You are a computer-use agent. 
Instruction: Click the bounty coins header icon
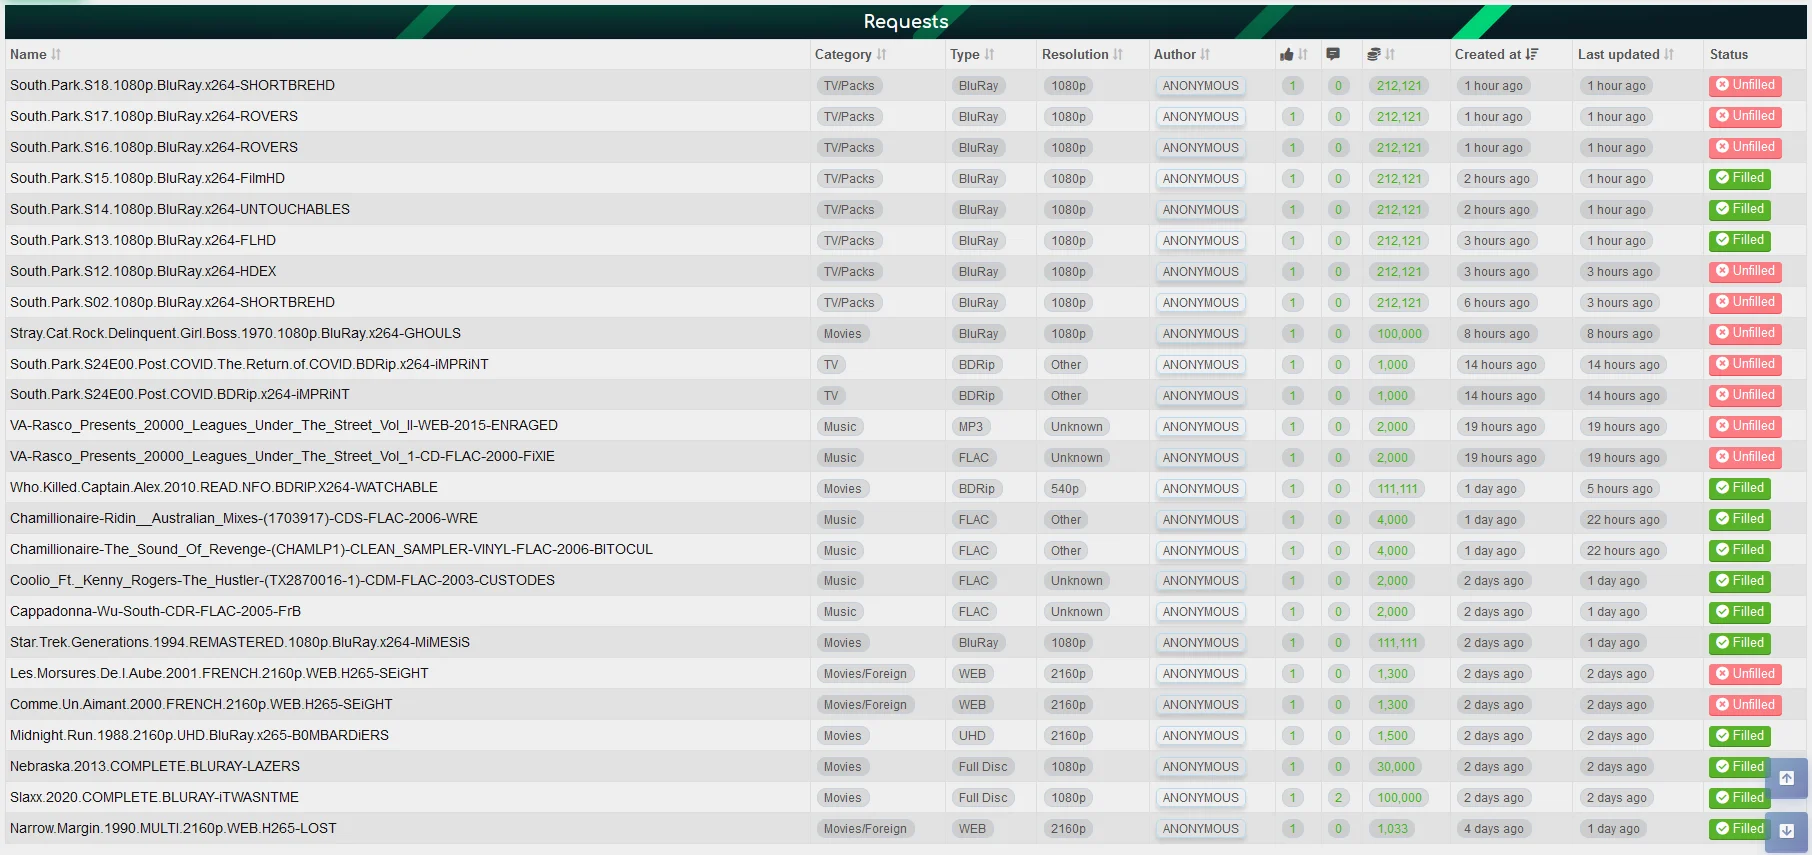click(x=1374, y=55)
